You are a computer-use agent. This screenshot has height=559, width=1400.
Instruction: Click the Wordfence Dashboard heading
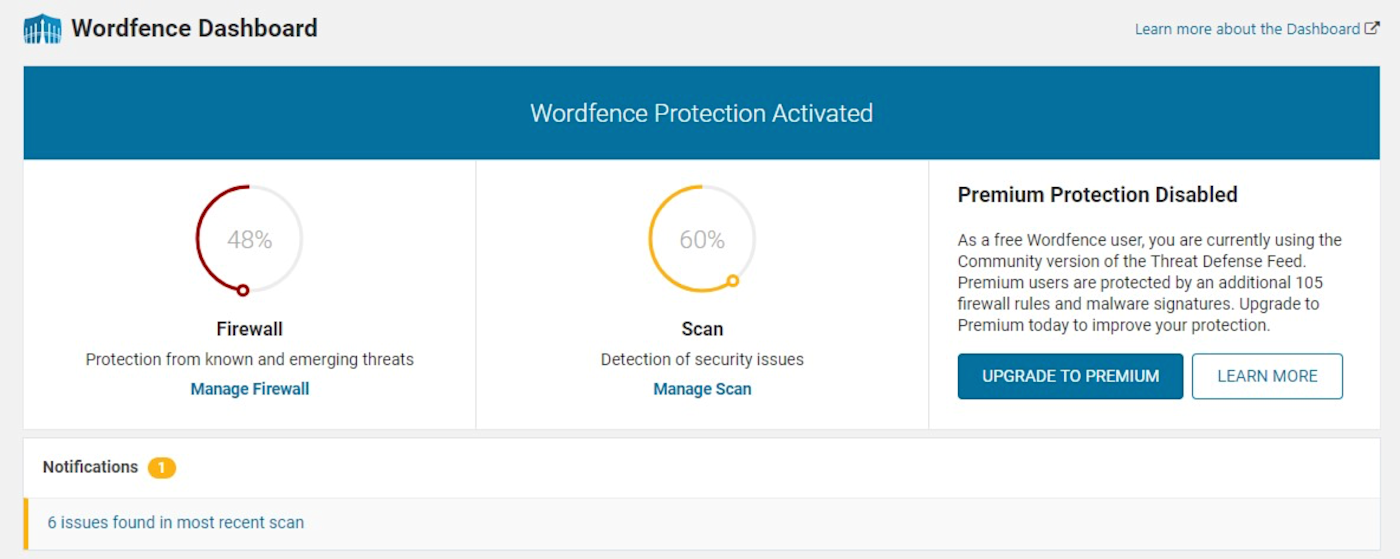pyautogui.click(x=194, y=28)
